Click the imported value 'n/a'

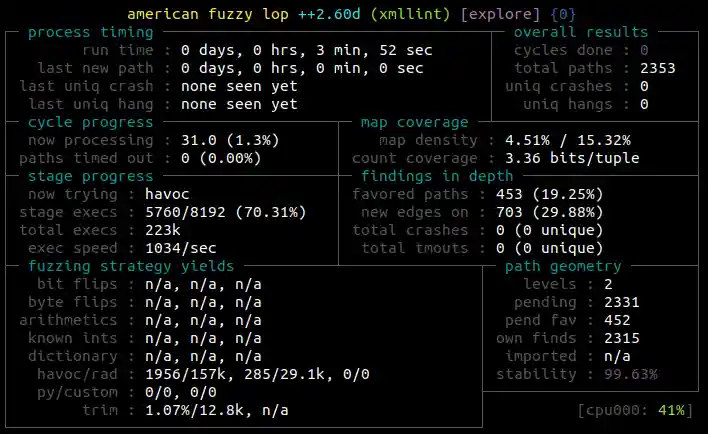coord(617,356)
